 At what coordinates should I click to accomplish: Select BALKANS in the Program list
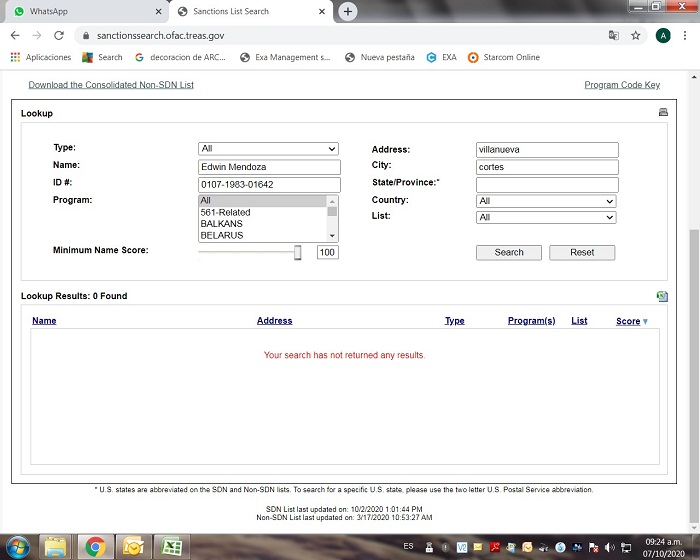click(221, 224)
